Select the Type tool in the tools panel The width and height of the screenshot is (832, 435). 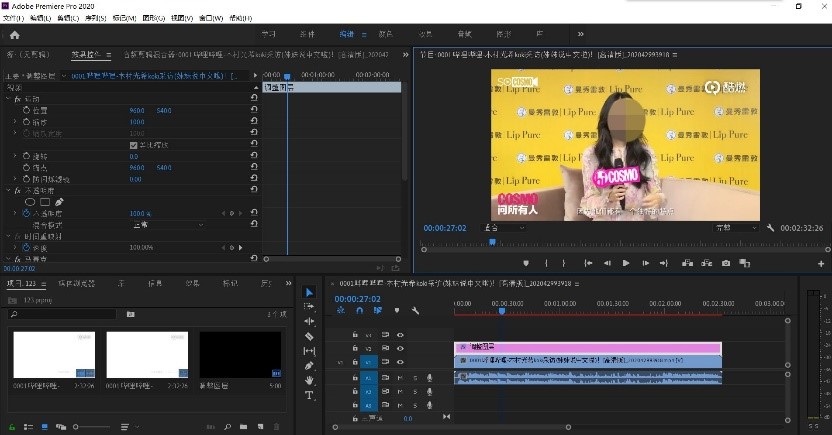pyautogui.click(x=309, y=395)
